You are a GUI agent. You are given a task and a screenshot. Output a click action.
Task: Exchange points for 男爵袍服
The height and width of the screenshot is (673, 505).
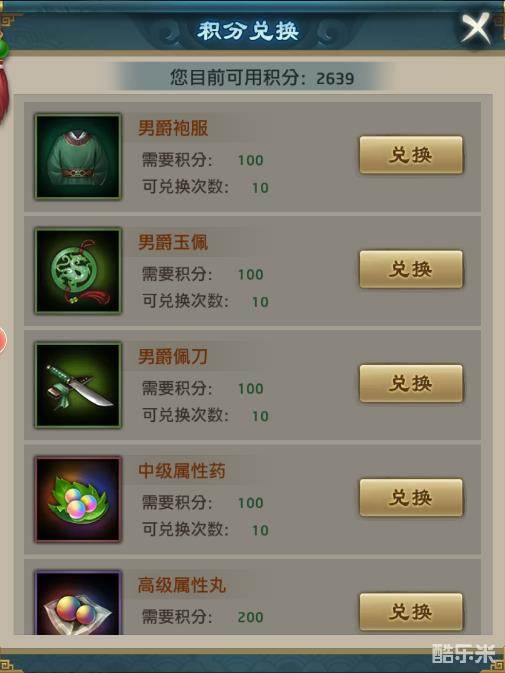tap(411, 155)
